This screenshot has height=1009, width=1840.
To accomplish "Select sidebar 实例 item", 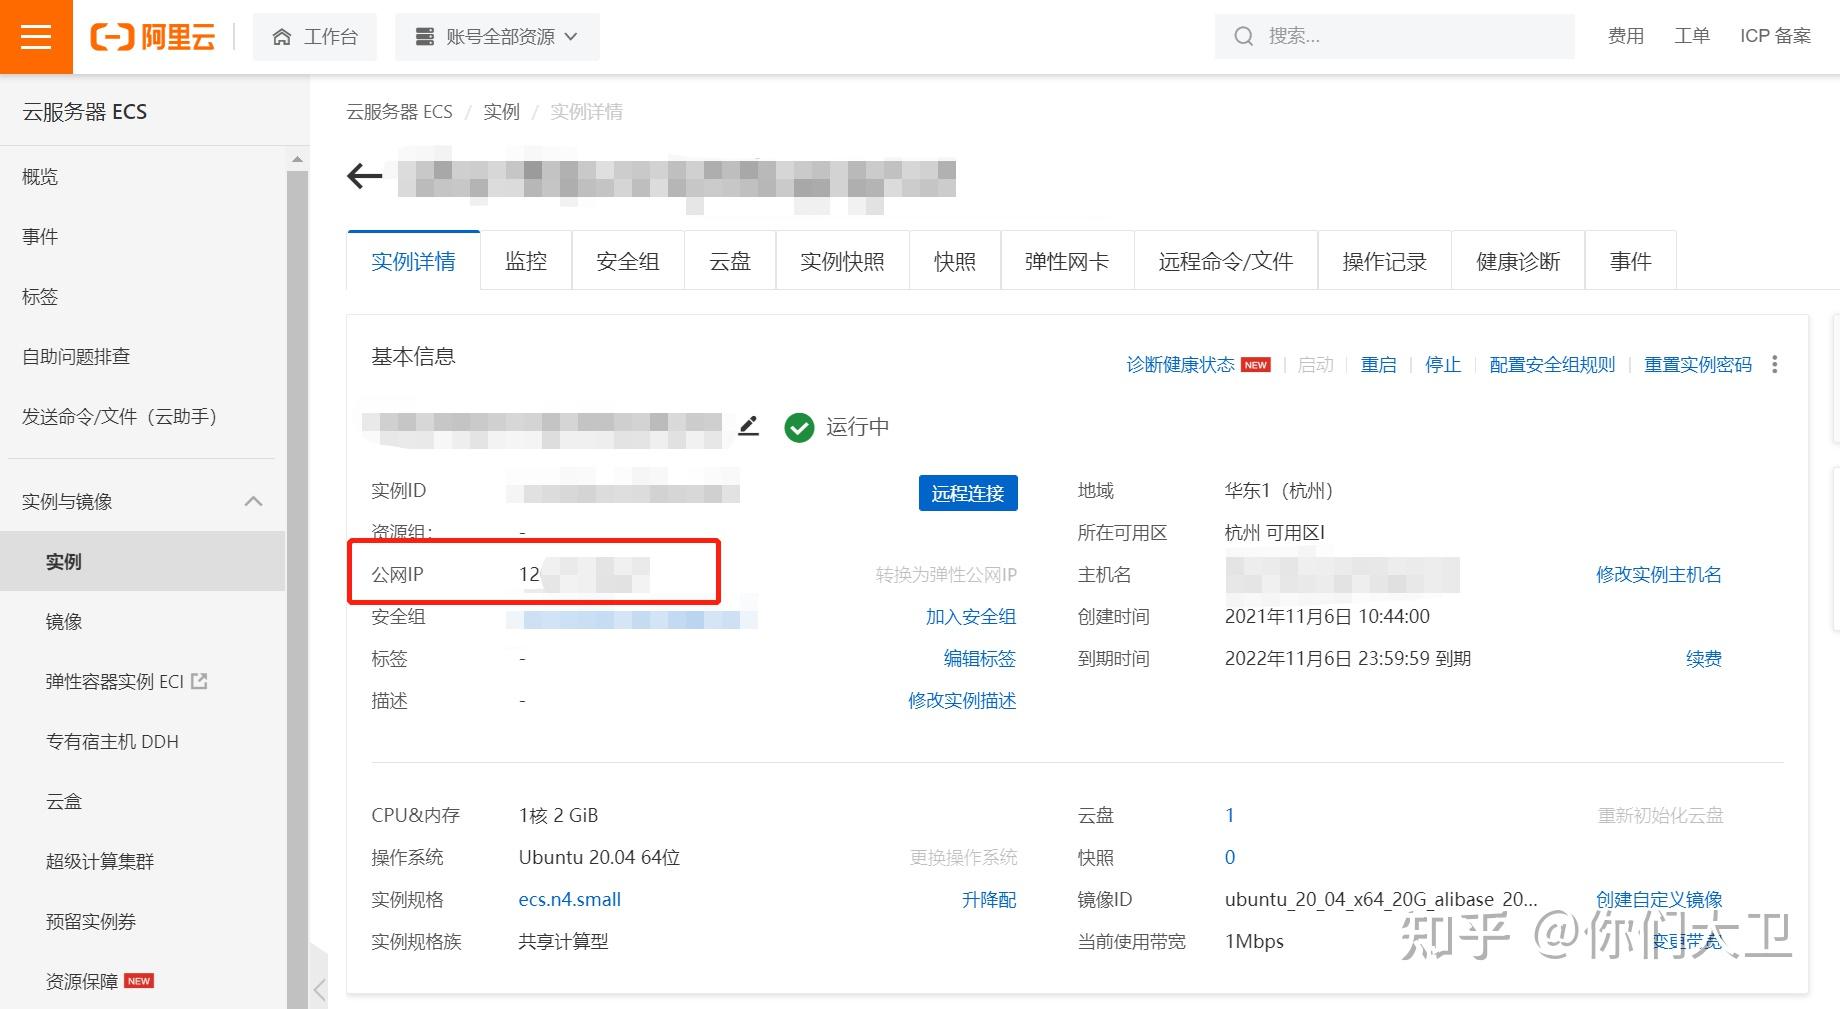I will click(x=142, y=561).
